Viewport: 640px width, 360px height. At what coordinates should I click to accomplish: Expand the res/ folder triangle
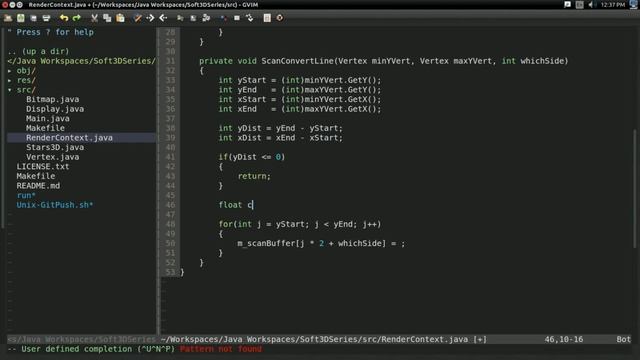[x=10, y=80]
